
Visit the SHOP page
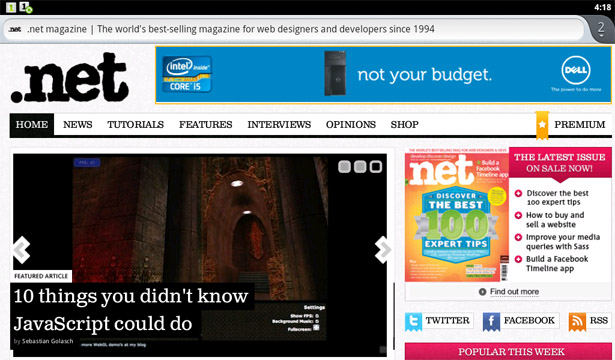pos(404,125)
